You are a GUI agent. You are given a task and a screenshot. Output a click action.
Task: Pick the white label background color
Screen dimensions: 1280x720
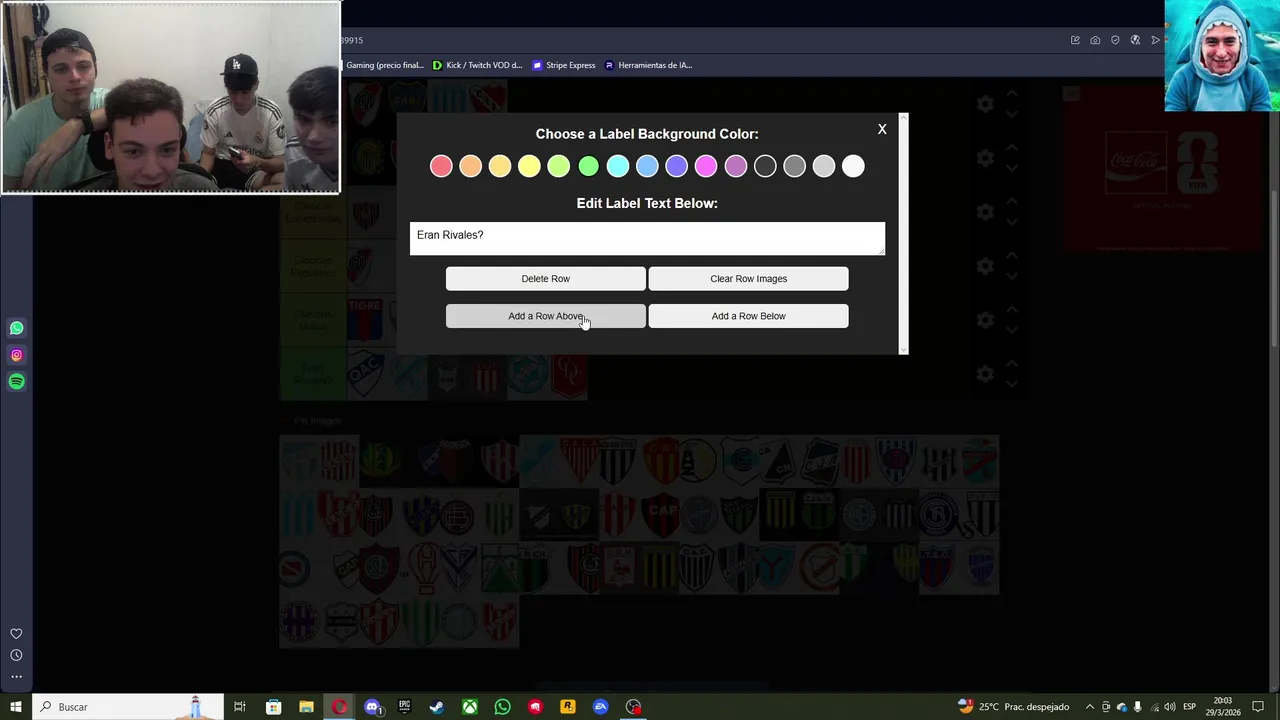point(853,166)
